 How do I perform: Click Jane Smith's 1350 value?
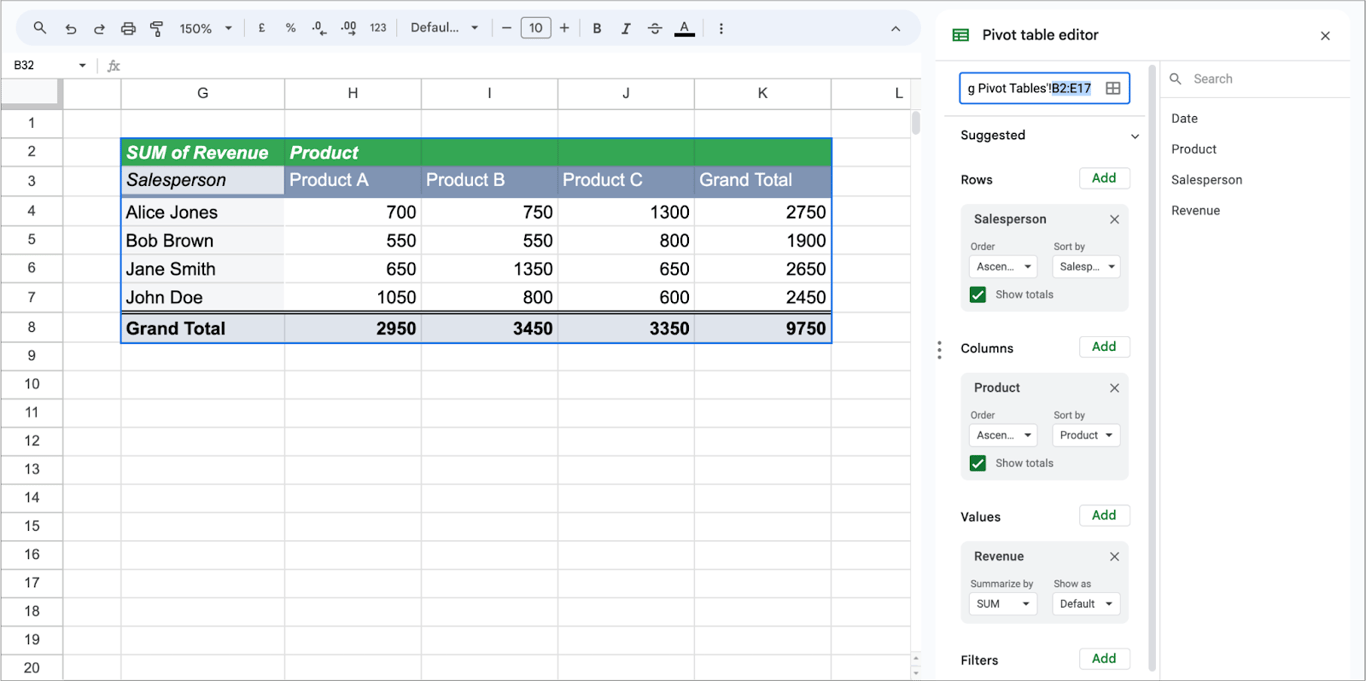[x=490, y=269]
